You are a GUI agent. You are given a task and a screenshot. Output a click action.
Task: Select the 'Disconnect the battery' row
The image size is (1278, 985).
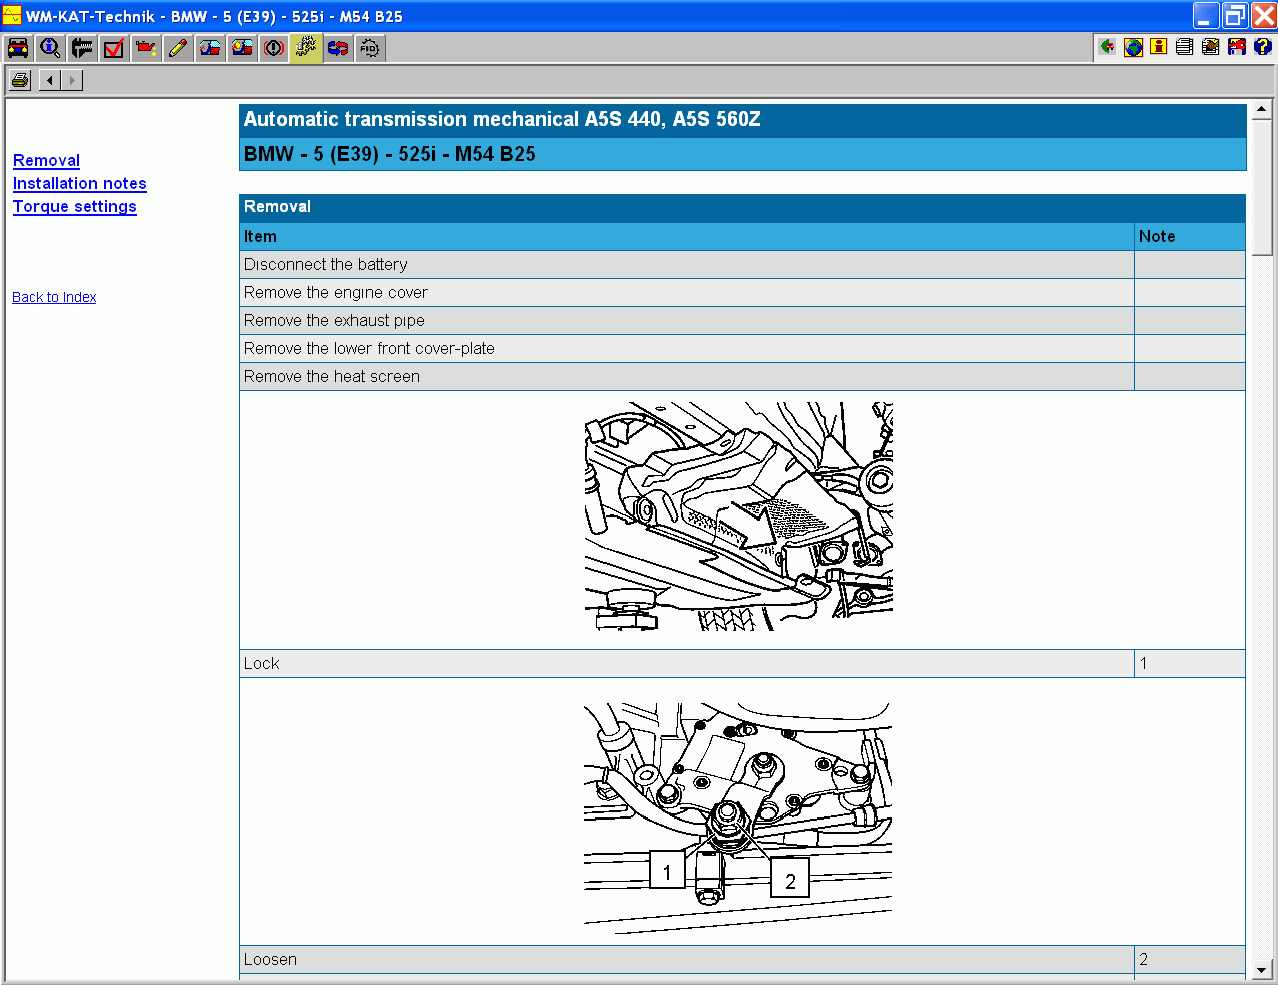click(742, 264)
